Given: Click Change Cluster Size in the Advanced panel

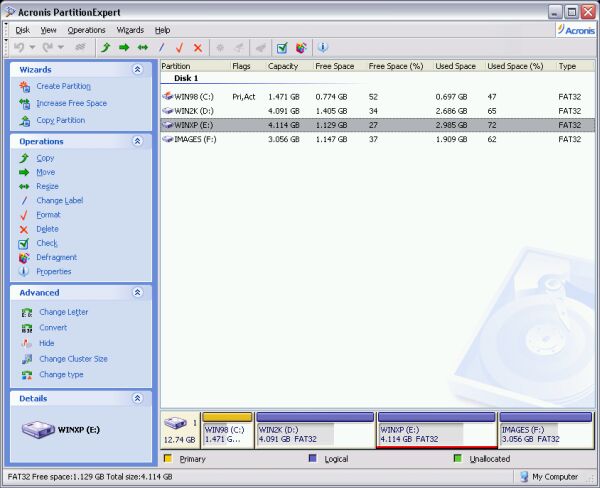Looking at the screenshot, I should coord(73,359).
